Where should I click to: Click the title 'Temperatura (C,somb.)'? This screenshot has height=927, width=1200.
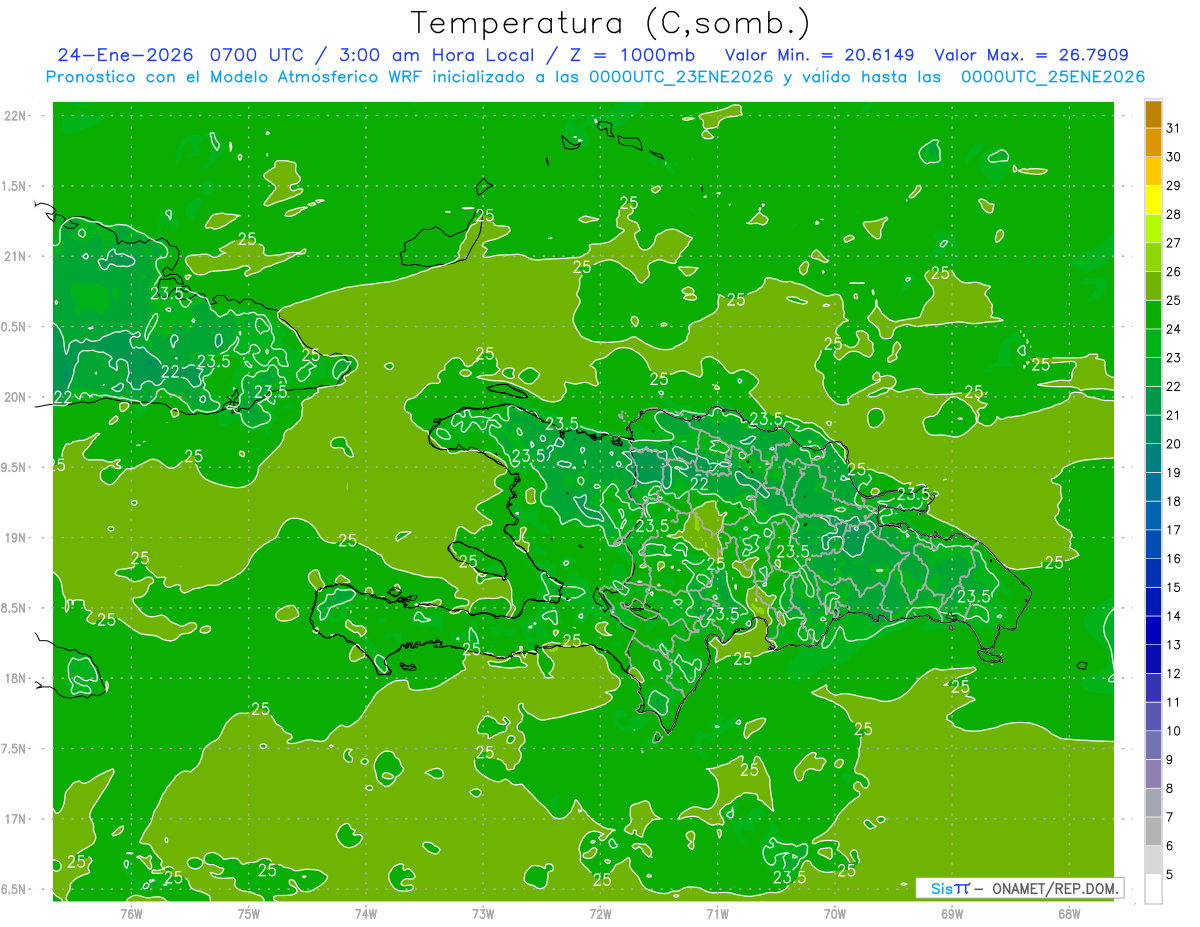click(610, 23)
